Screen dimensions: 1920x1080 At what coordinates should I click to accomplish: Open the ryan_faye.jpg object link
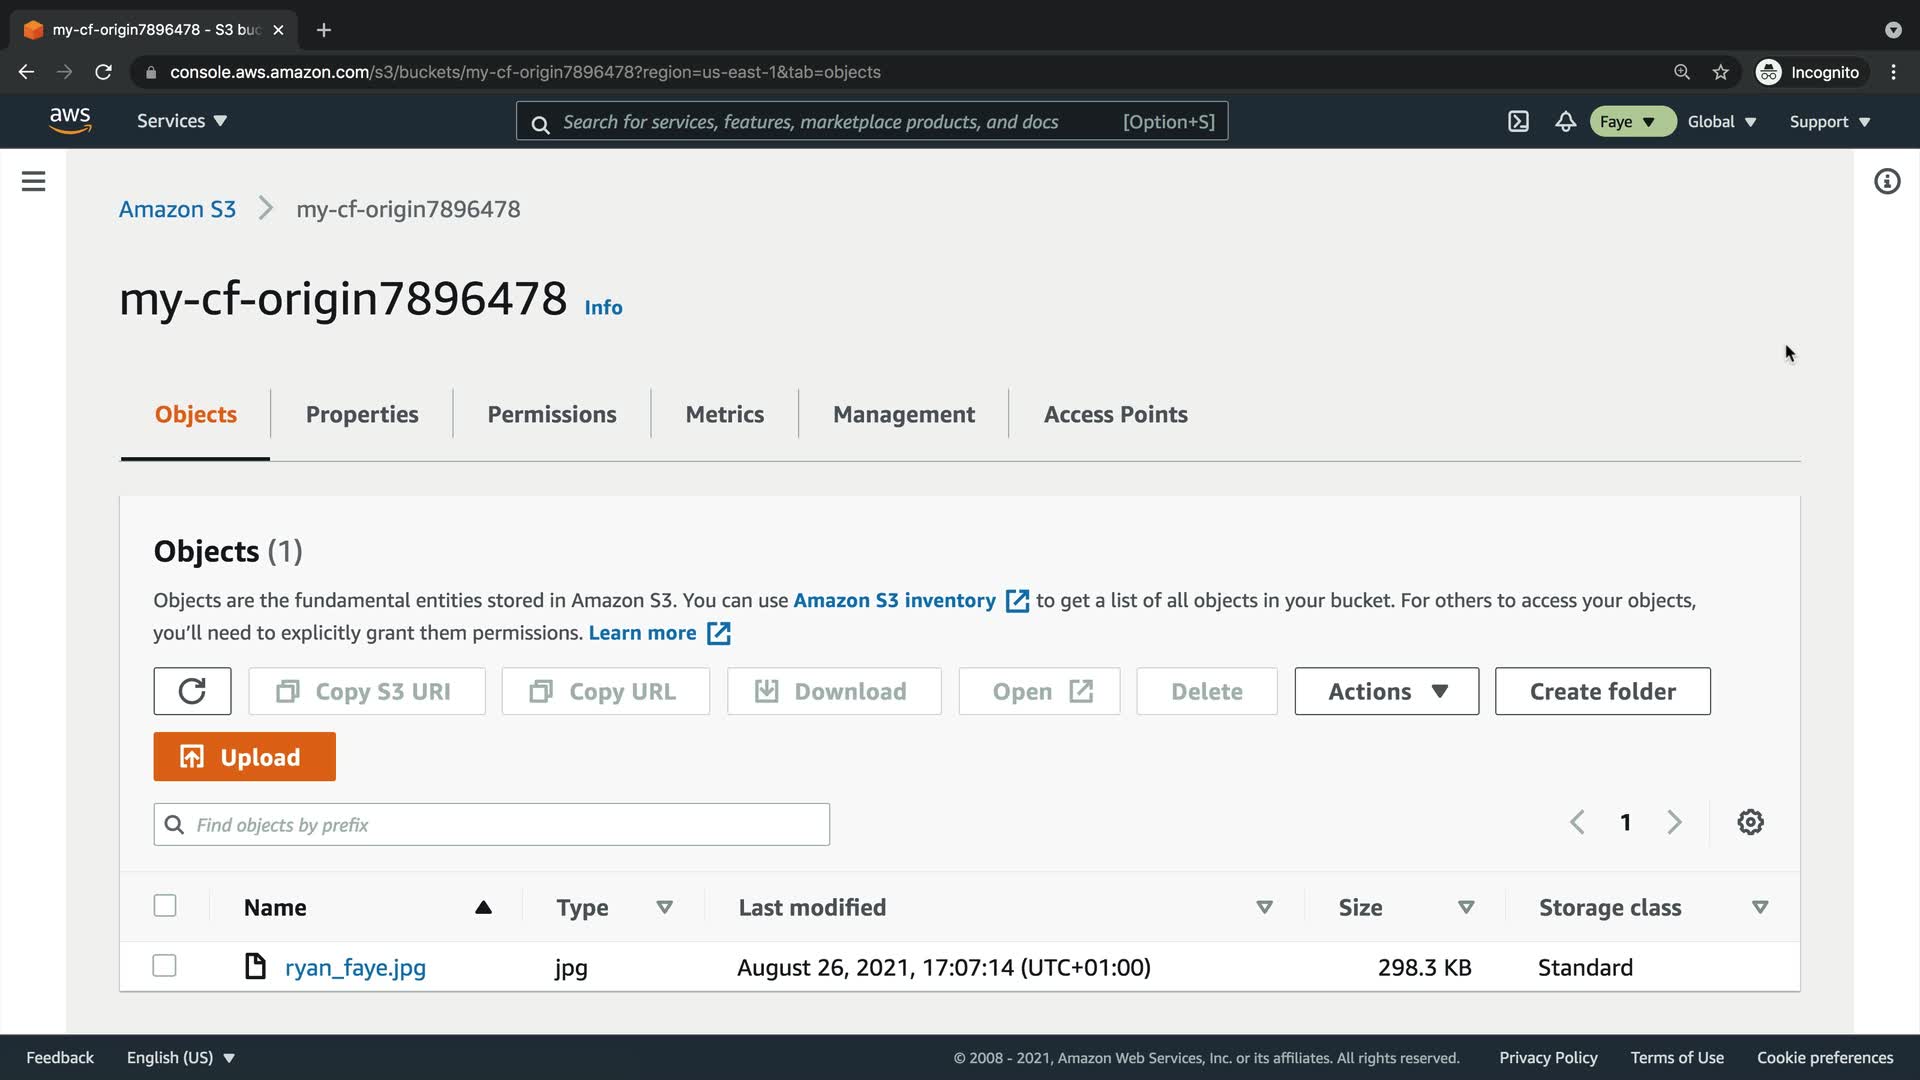click(x=355, y=967)
